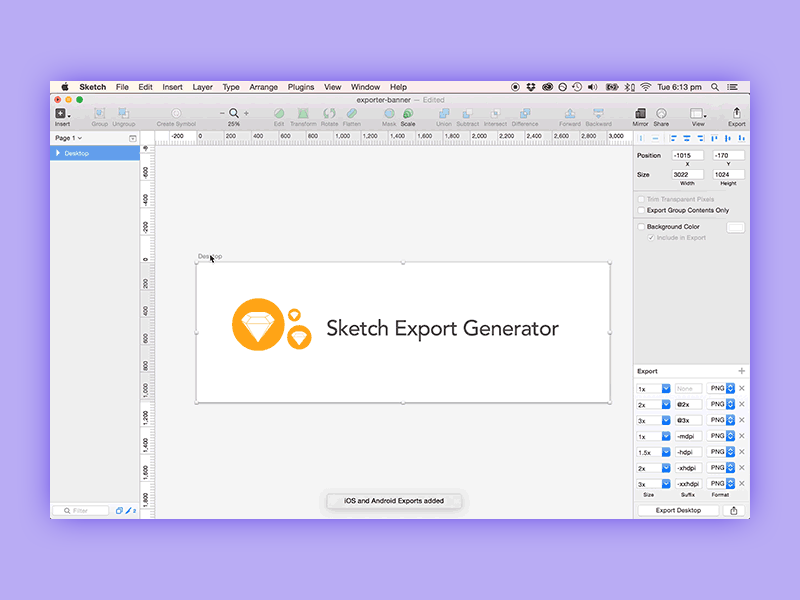Click the Create Symbol toolbar icon
800x600 pixels.
[176, 114]
